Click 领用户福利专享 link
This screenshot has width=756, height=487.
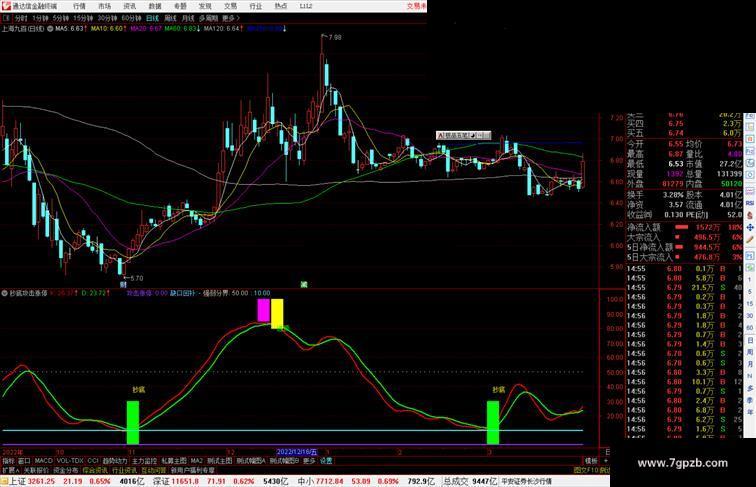192,470
